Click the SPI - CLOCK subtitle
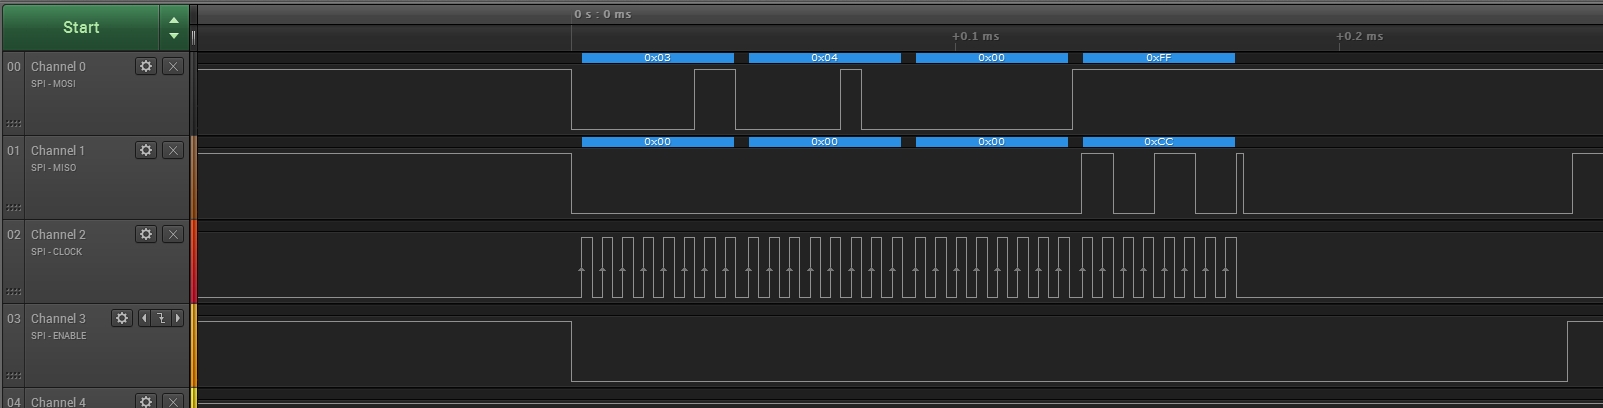The width and height of the screenshot is (1603, 408). click(x=56, y=252)
